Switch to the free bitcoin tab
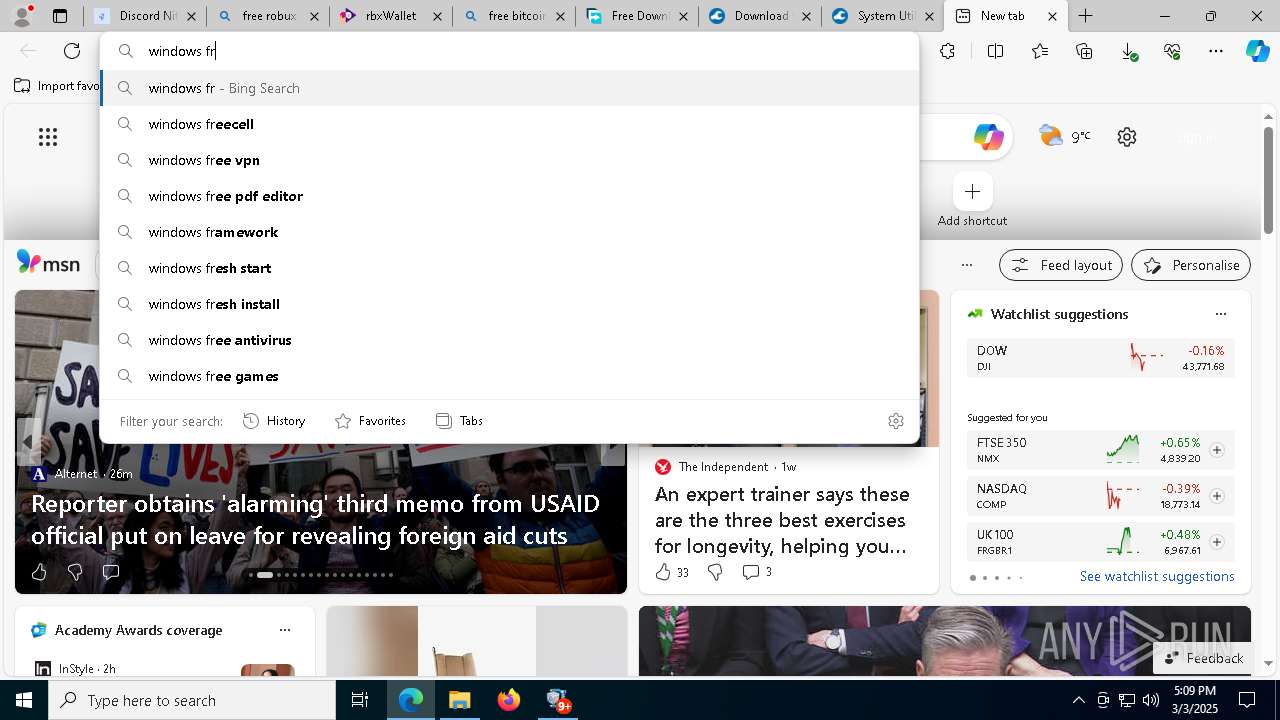Image resolution: width=1280 pixels, height=720 pixels. (514, 16)
